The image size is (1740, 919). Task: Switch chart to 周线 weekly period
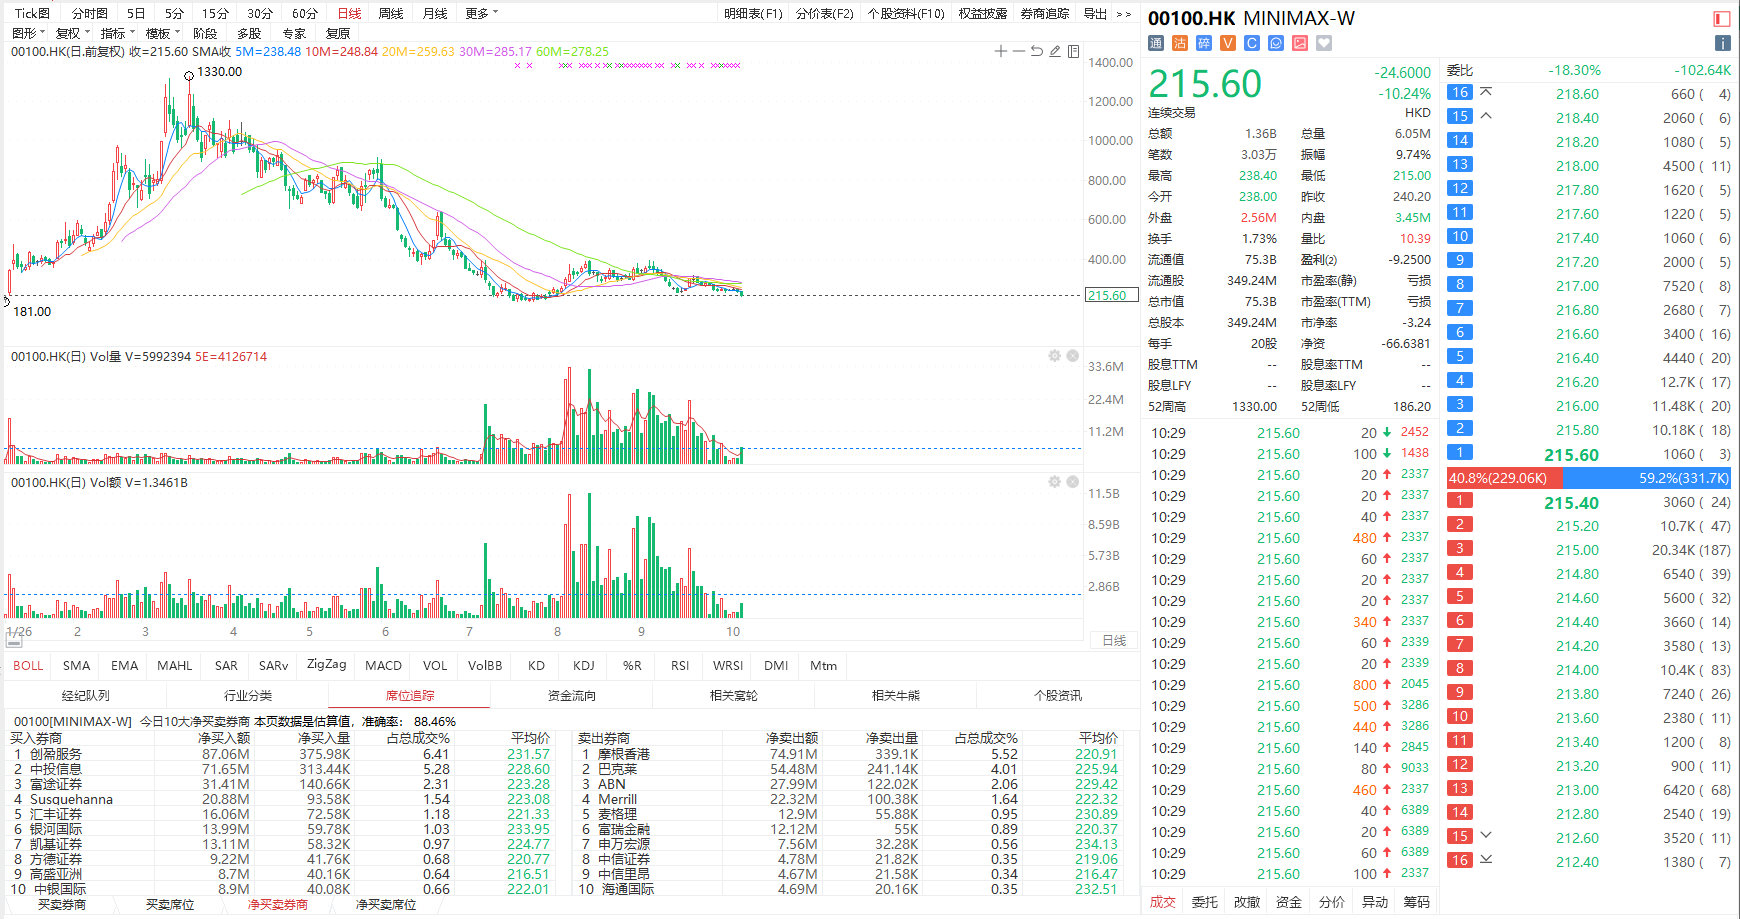pos(391,13)
